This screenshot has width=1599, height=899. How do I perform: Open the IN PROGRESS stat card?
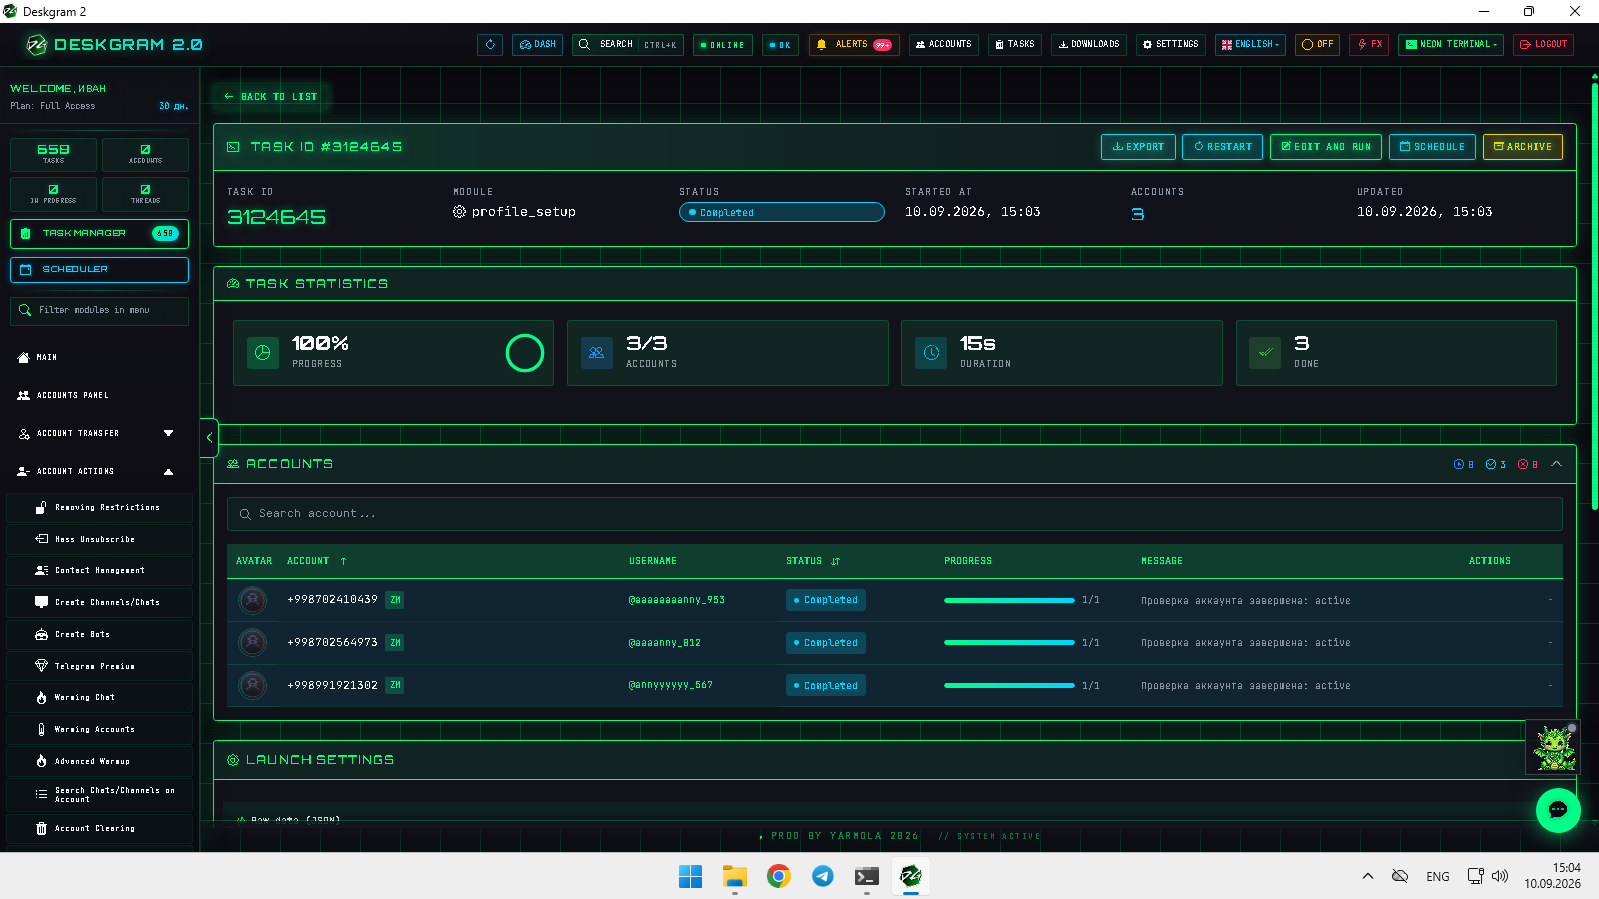53,194
